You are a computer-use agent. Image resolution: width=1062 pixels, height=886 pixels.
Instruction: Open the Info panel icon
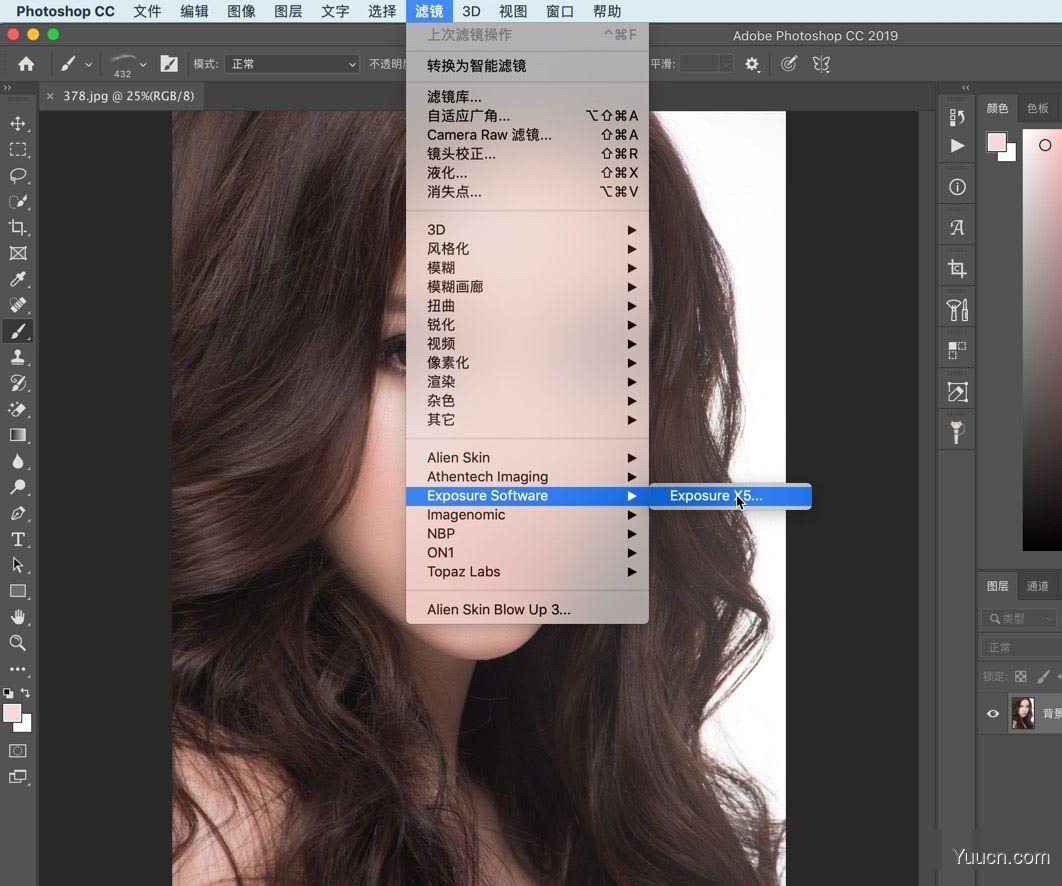[957, 187]
